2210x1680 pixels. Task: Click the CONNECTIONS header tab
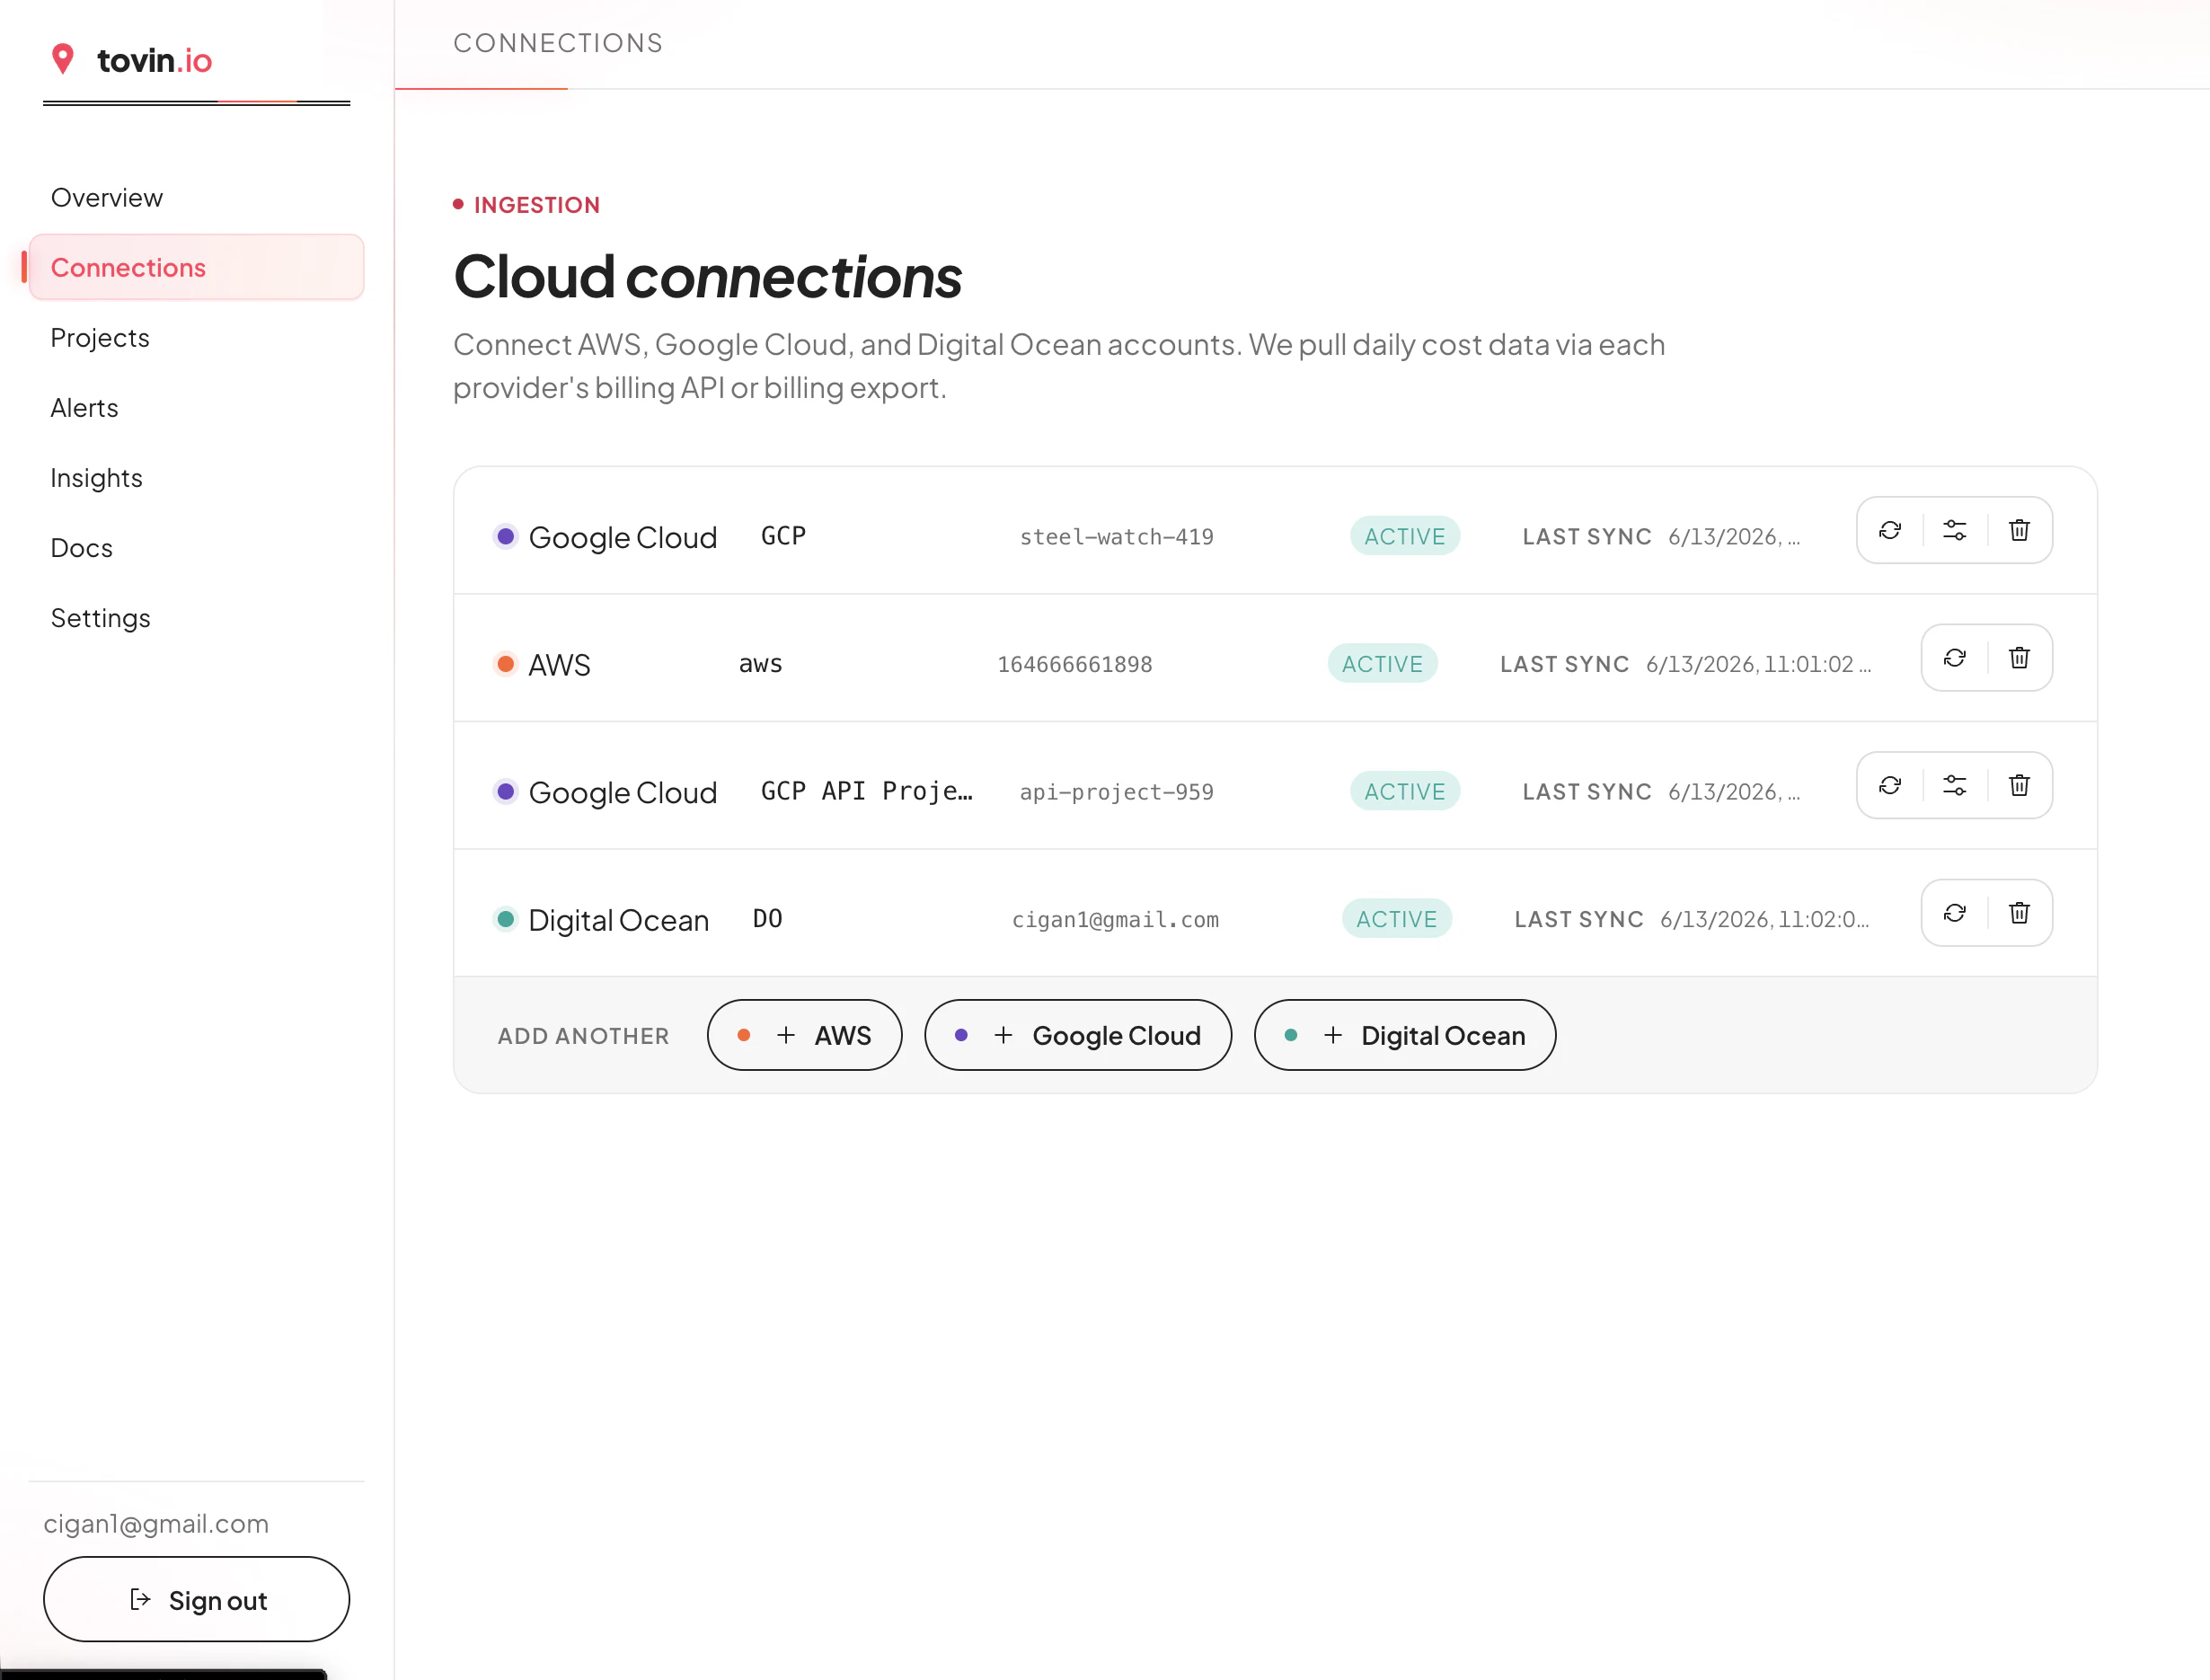click(558, 43)
